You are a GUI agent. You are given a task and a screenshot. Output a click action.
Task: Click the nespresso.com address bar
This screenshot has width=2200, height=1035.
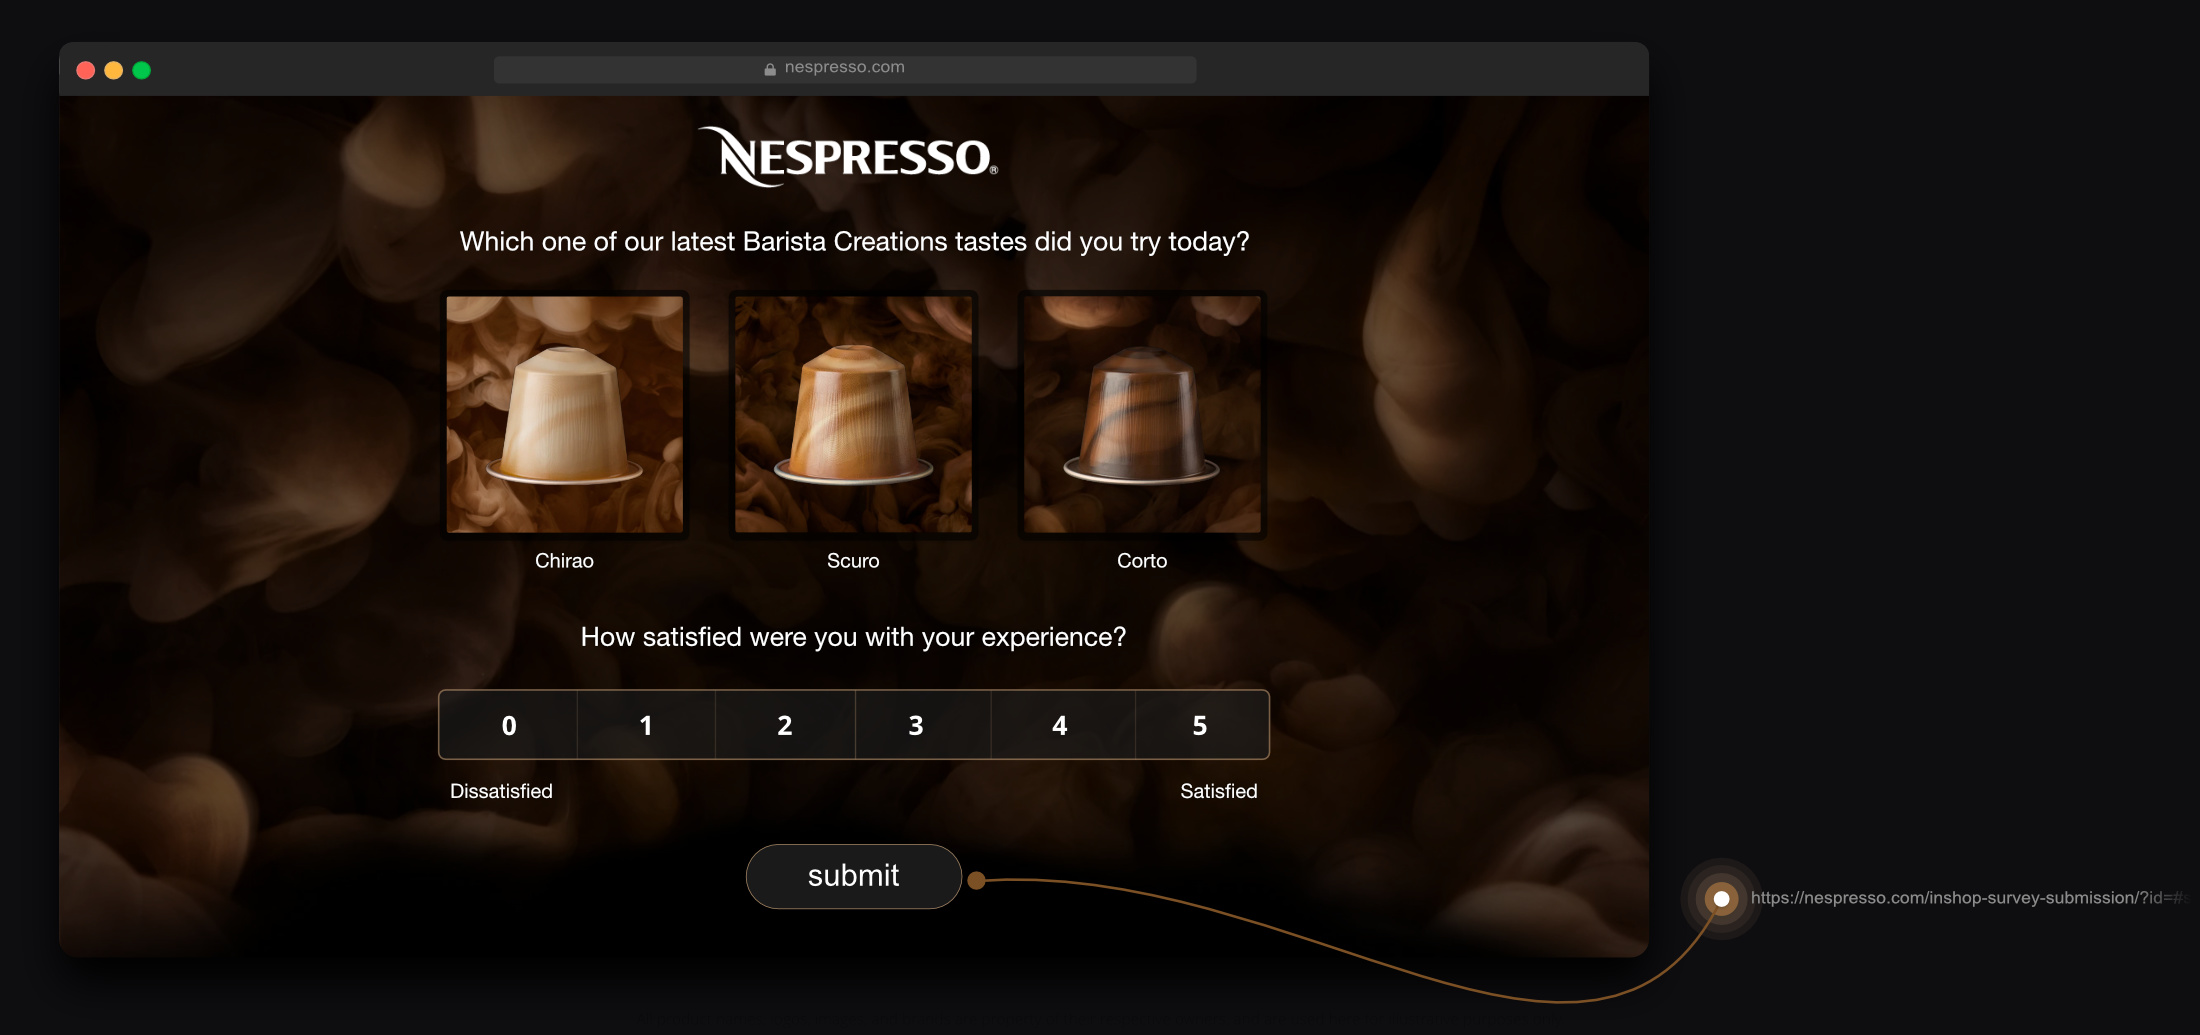tap(845, 68)
